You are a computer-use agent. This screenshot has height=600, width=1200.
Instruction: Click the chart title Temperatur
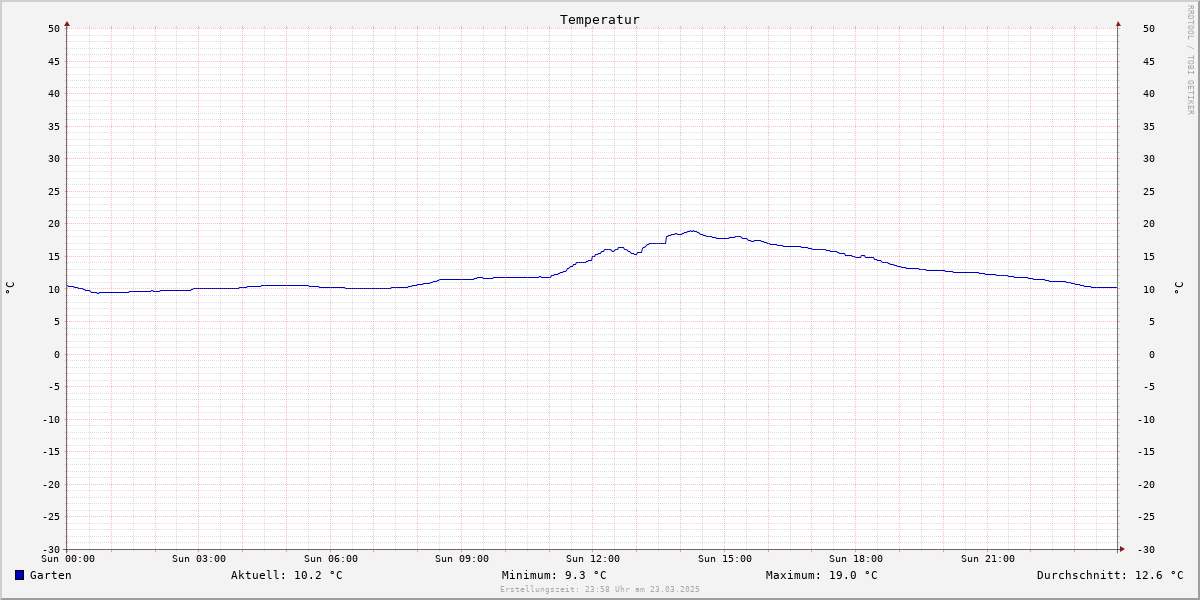point(600,20)
